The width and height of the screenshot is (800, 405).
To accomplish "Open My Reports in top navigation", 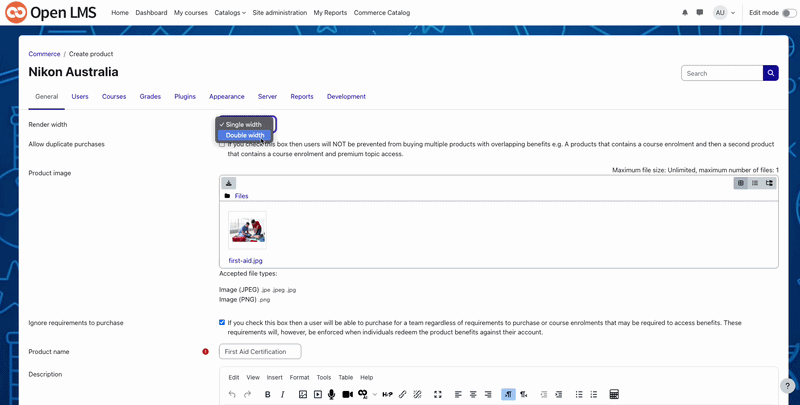I will pyautogui.click(x=330, y=13).
